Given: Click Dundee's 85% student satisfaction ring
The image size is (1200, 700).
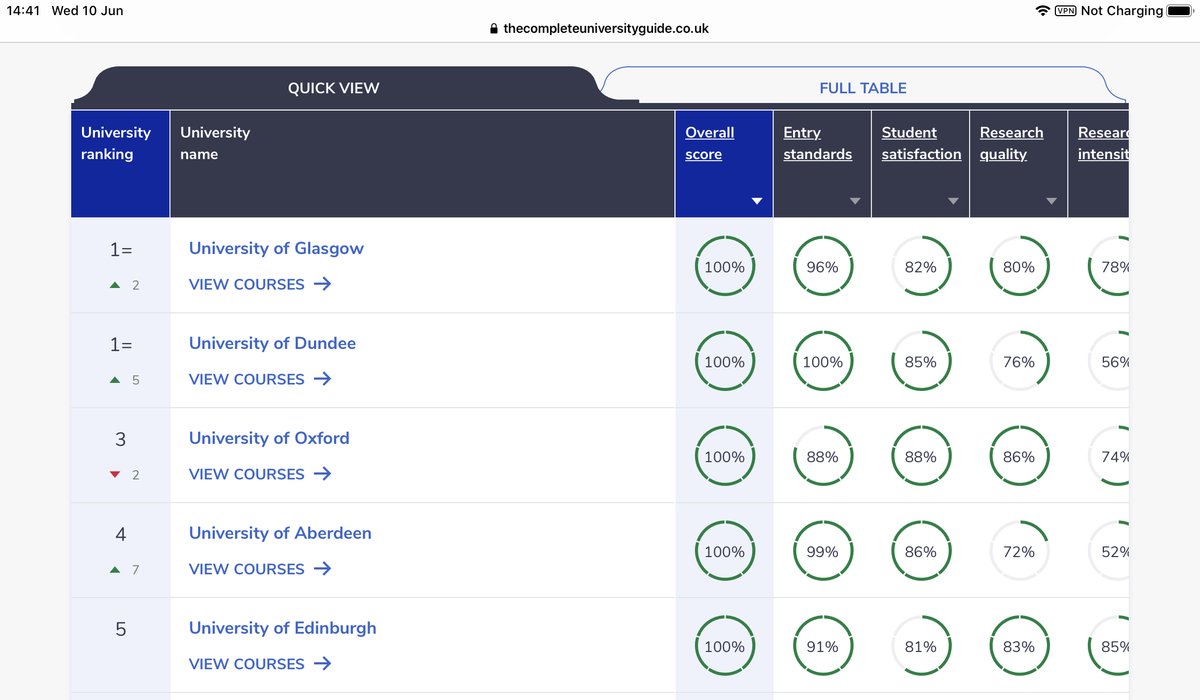Looking at the screenshot, I should (x=920, y=362).
